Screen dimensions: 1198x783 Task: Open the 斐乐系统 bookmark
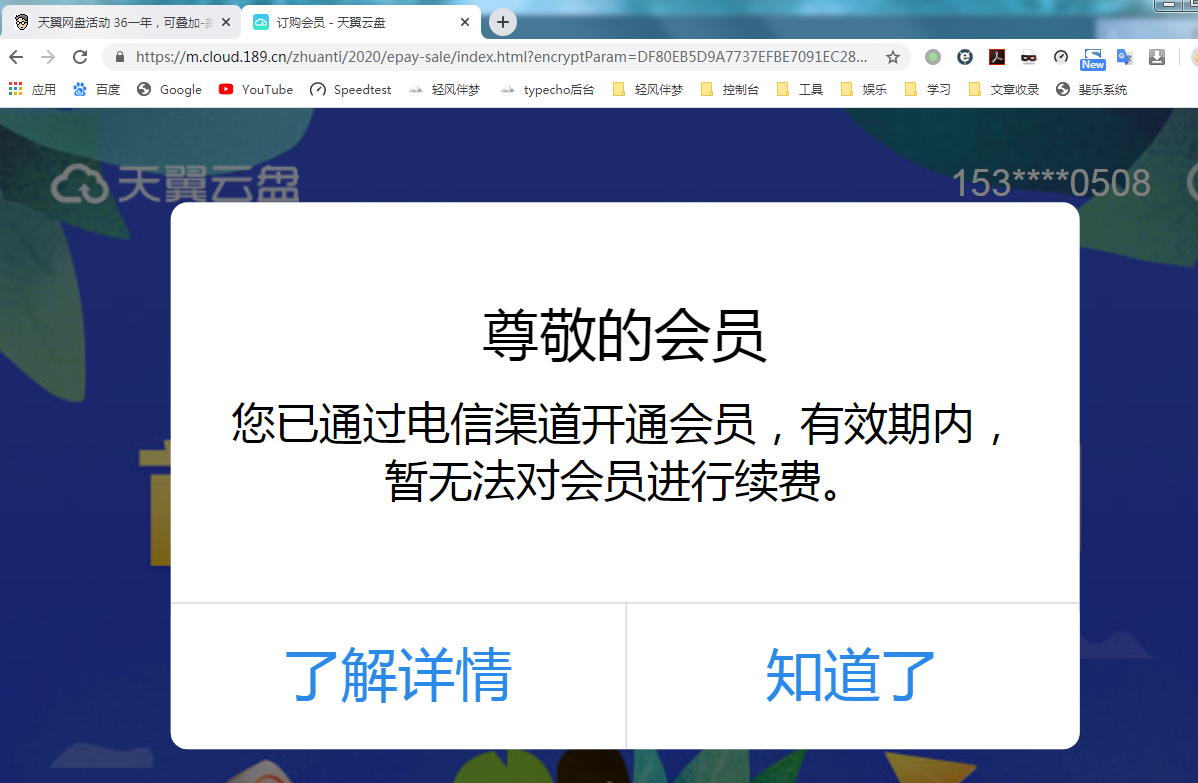tap(1091, 89)
